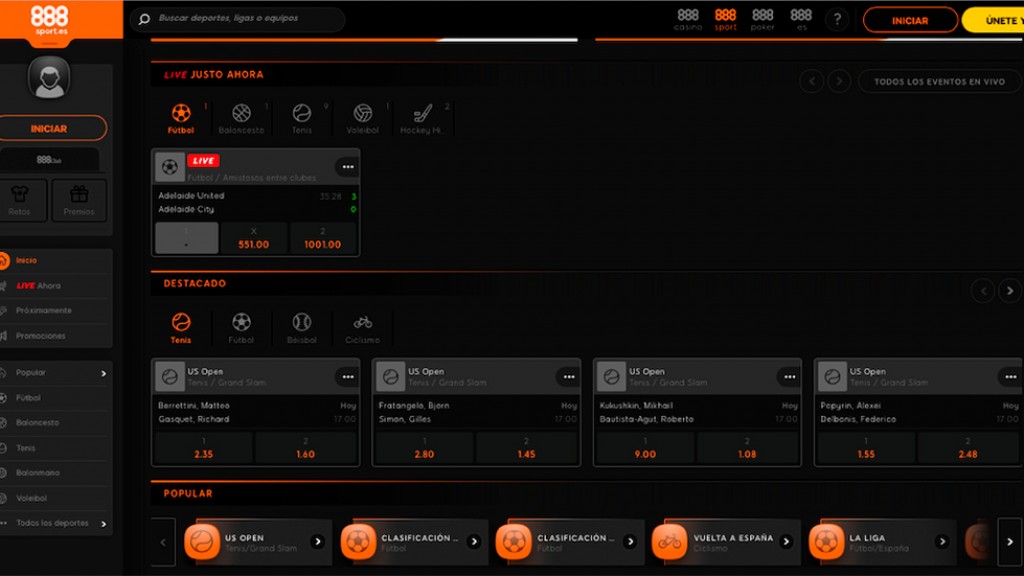
Task: Click the 888 club badge in sidebar
Action: pyautogui.click(x=49, y=160)
